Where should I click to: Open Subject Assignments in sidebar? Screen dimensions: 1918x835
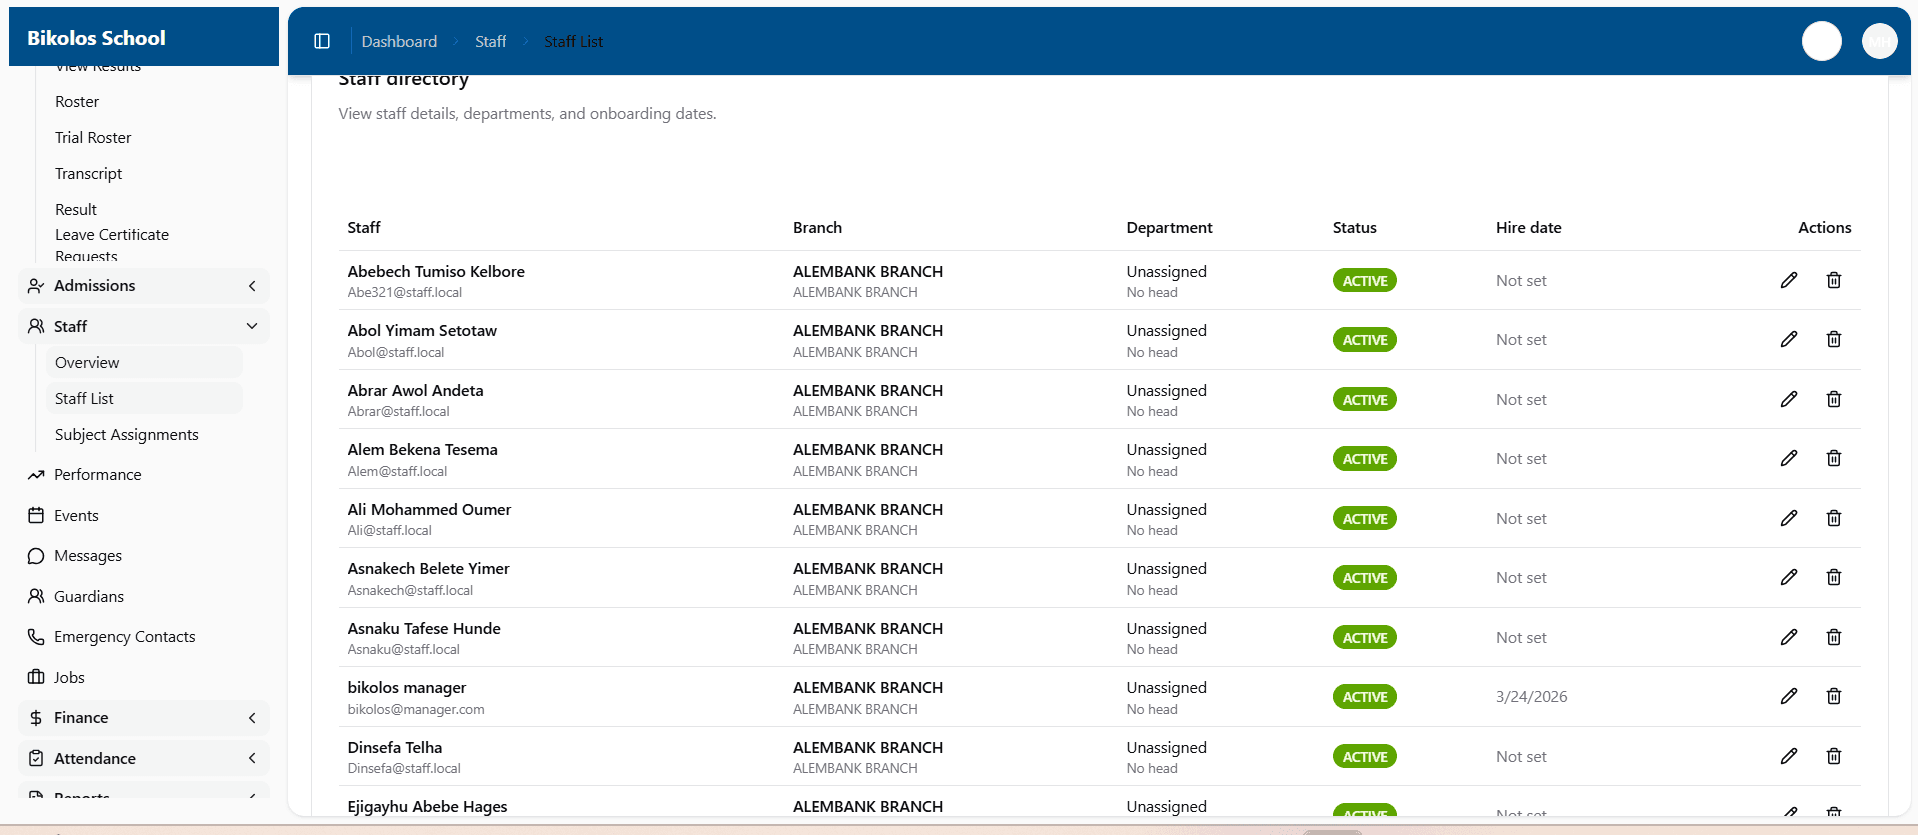coord(127,435)
